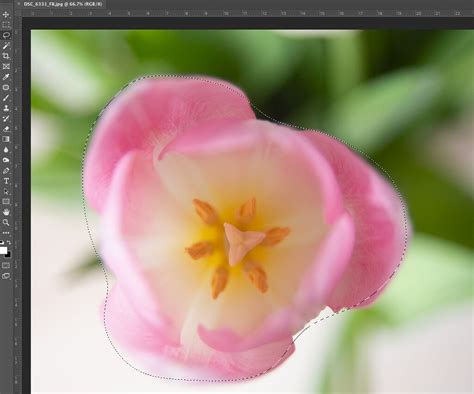Select the Rectangular Marquee tool
This screenshot has width=474, height=394.
coord(6,25)
